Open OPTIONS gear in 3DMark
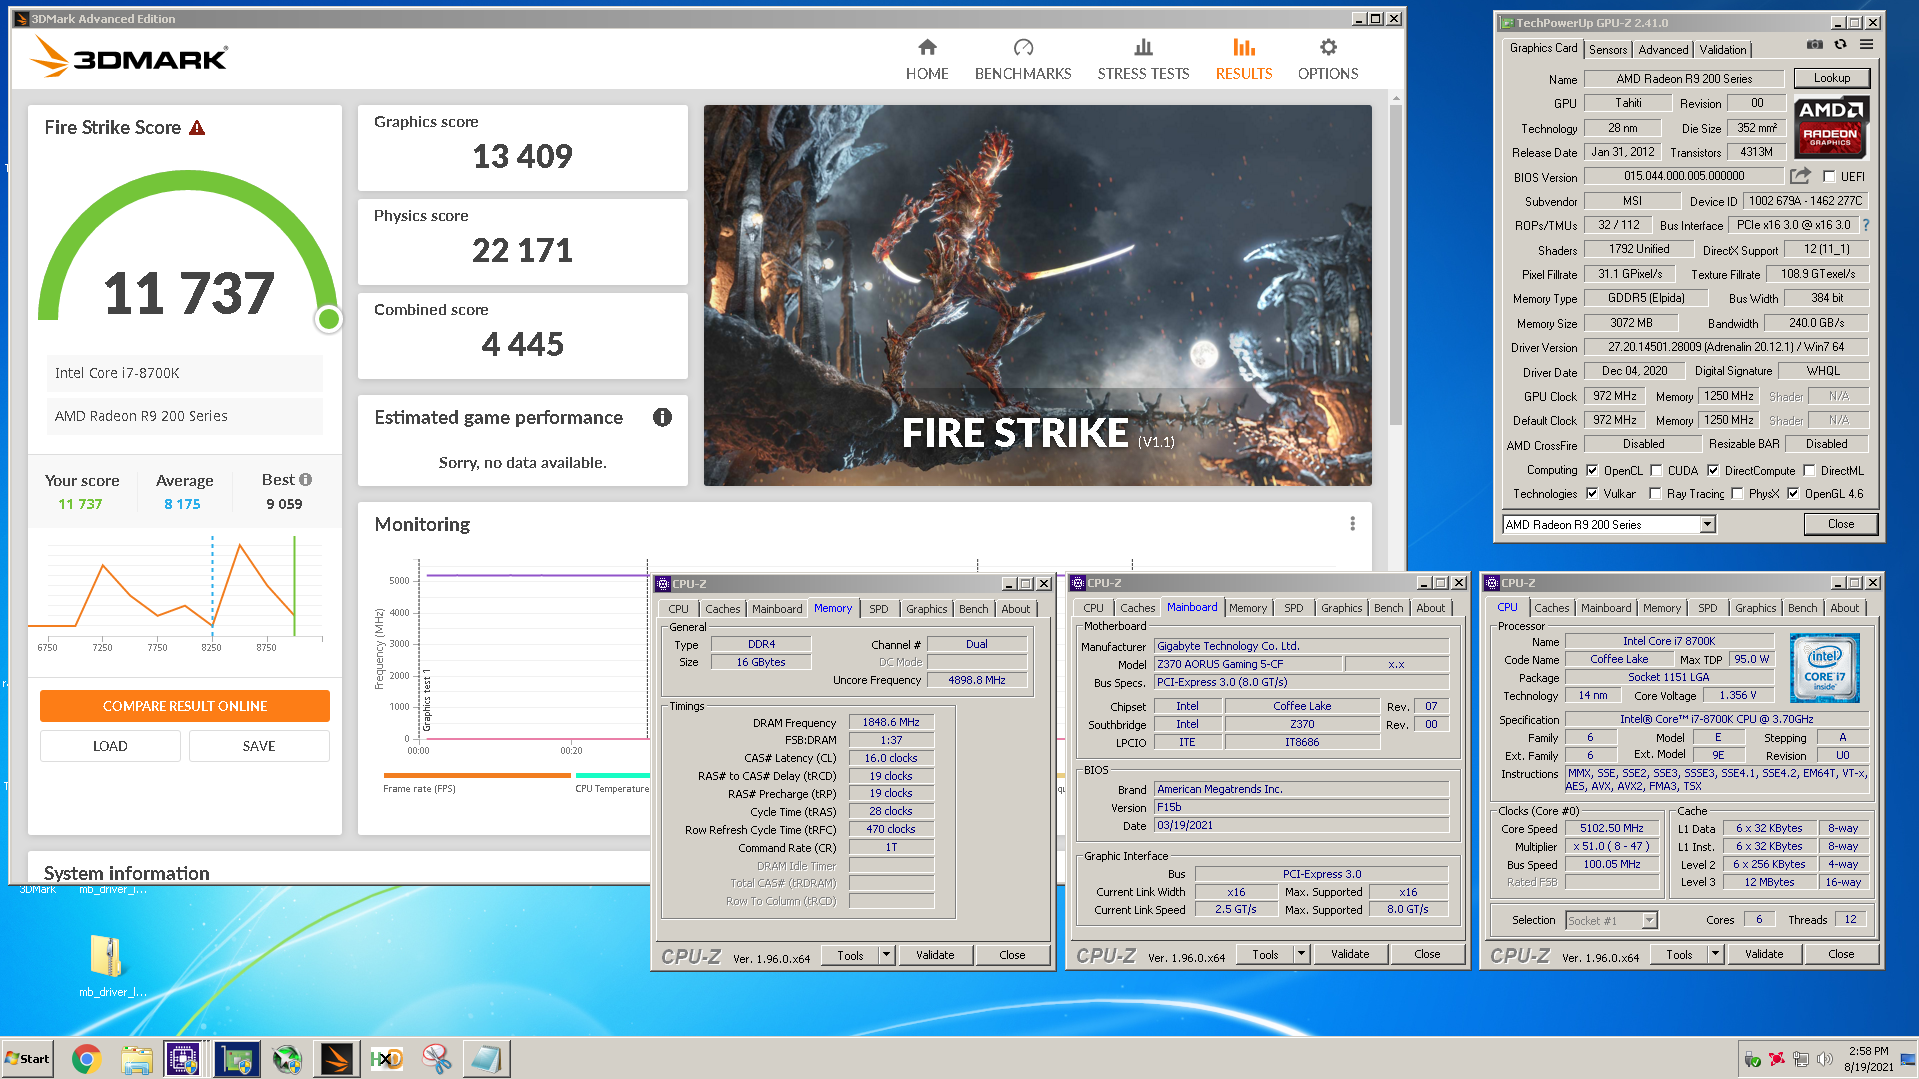1919x1079 pixels. [x=1328, y=60]
